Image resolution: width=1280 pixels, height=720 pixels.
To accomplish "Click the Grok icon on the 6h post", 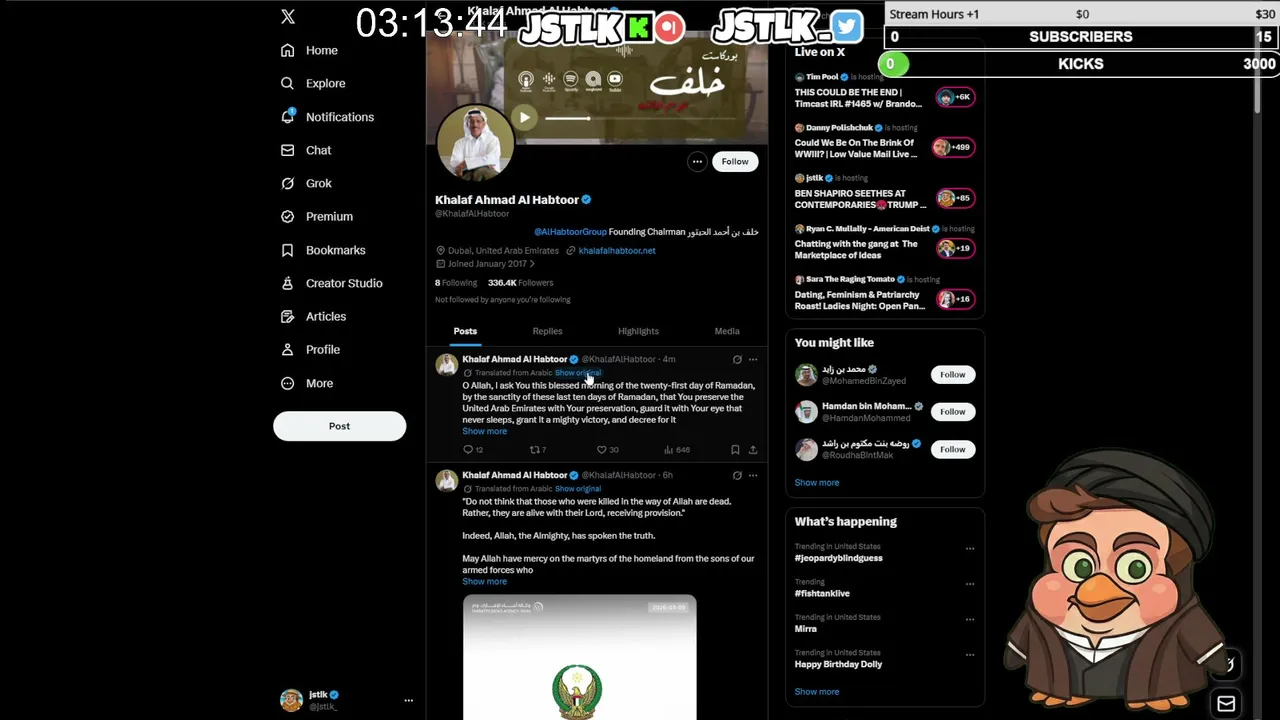I will tap(737, 475).
